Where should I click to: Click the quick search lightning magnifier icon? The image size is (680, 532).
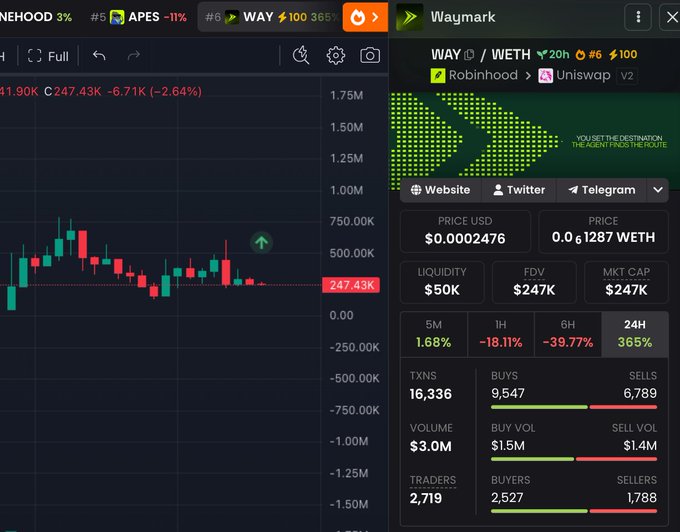301,55
